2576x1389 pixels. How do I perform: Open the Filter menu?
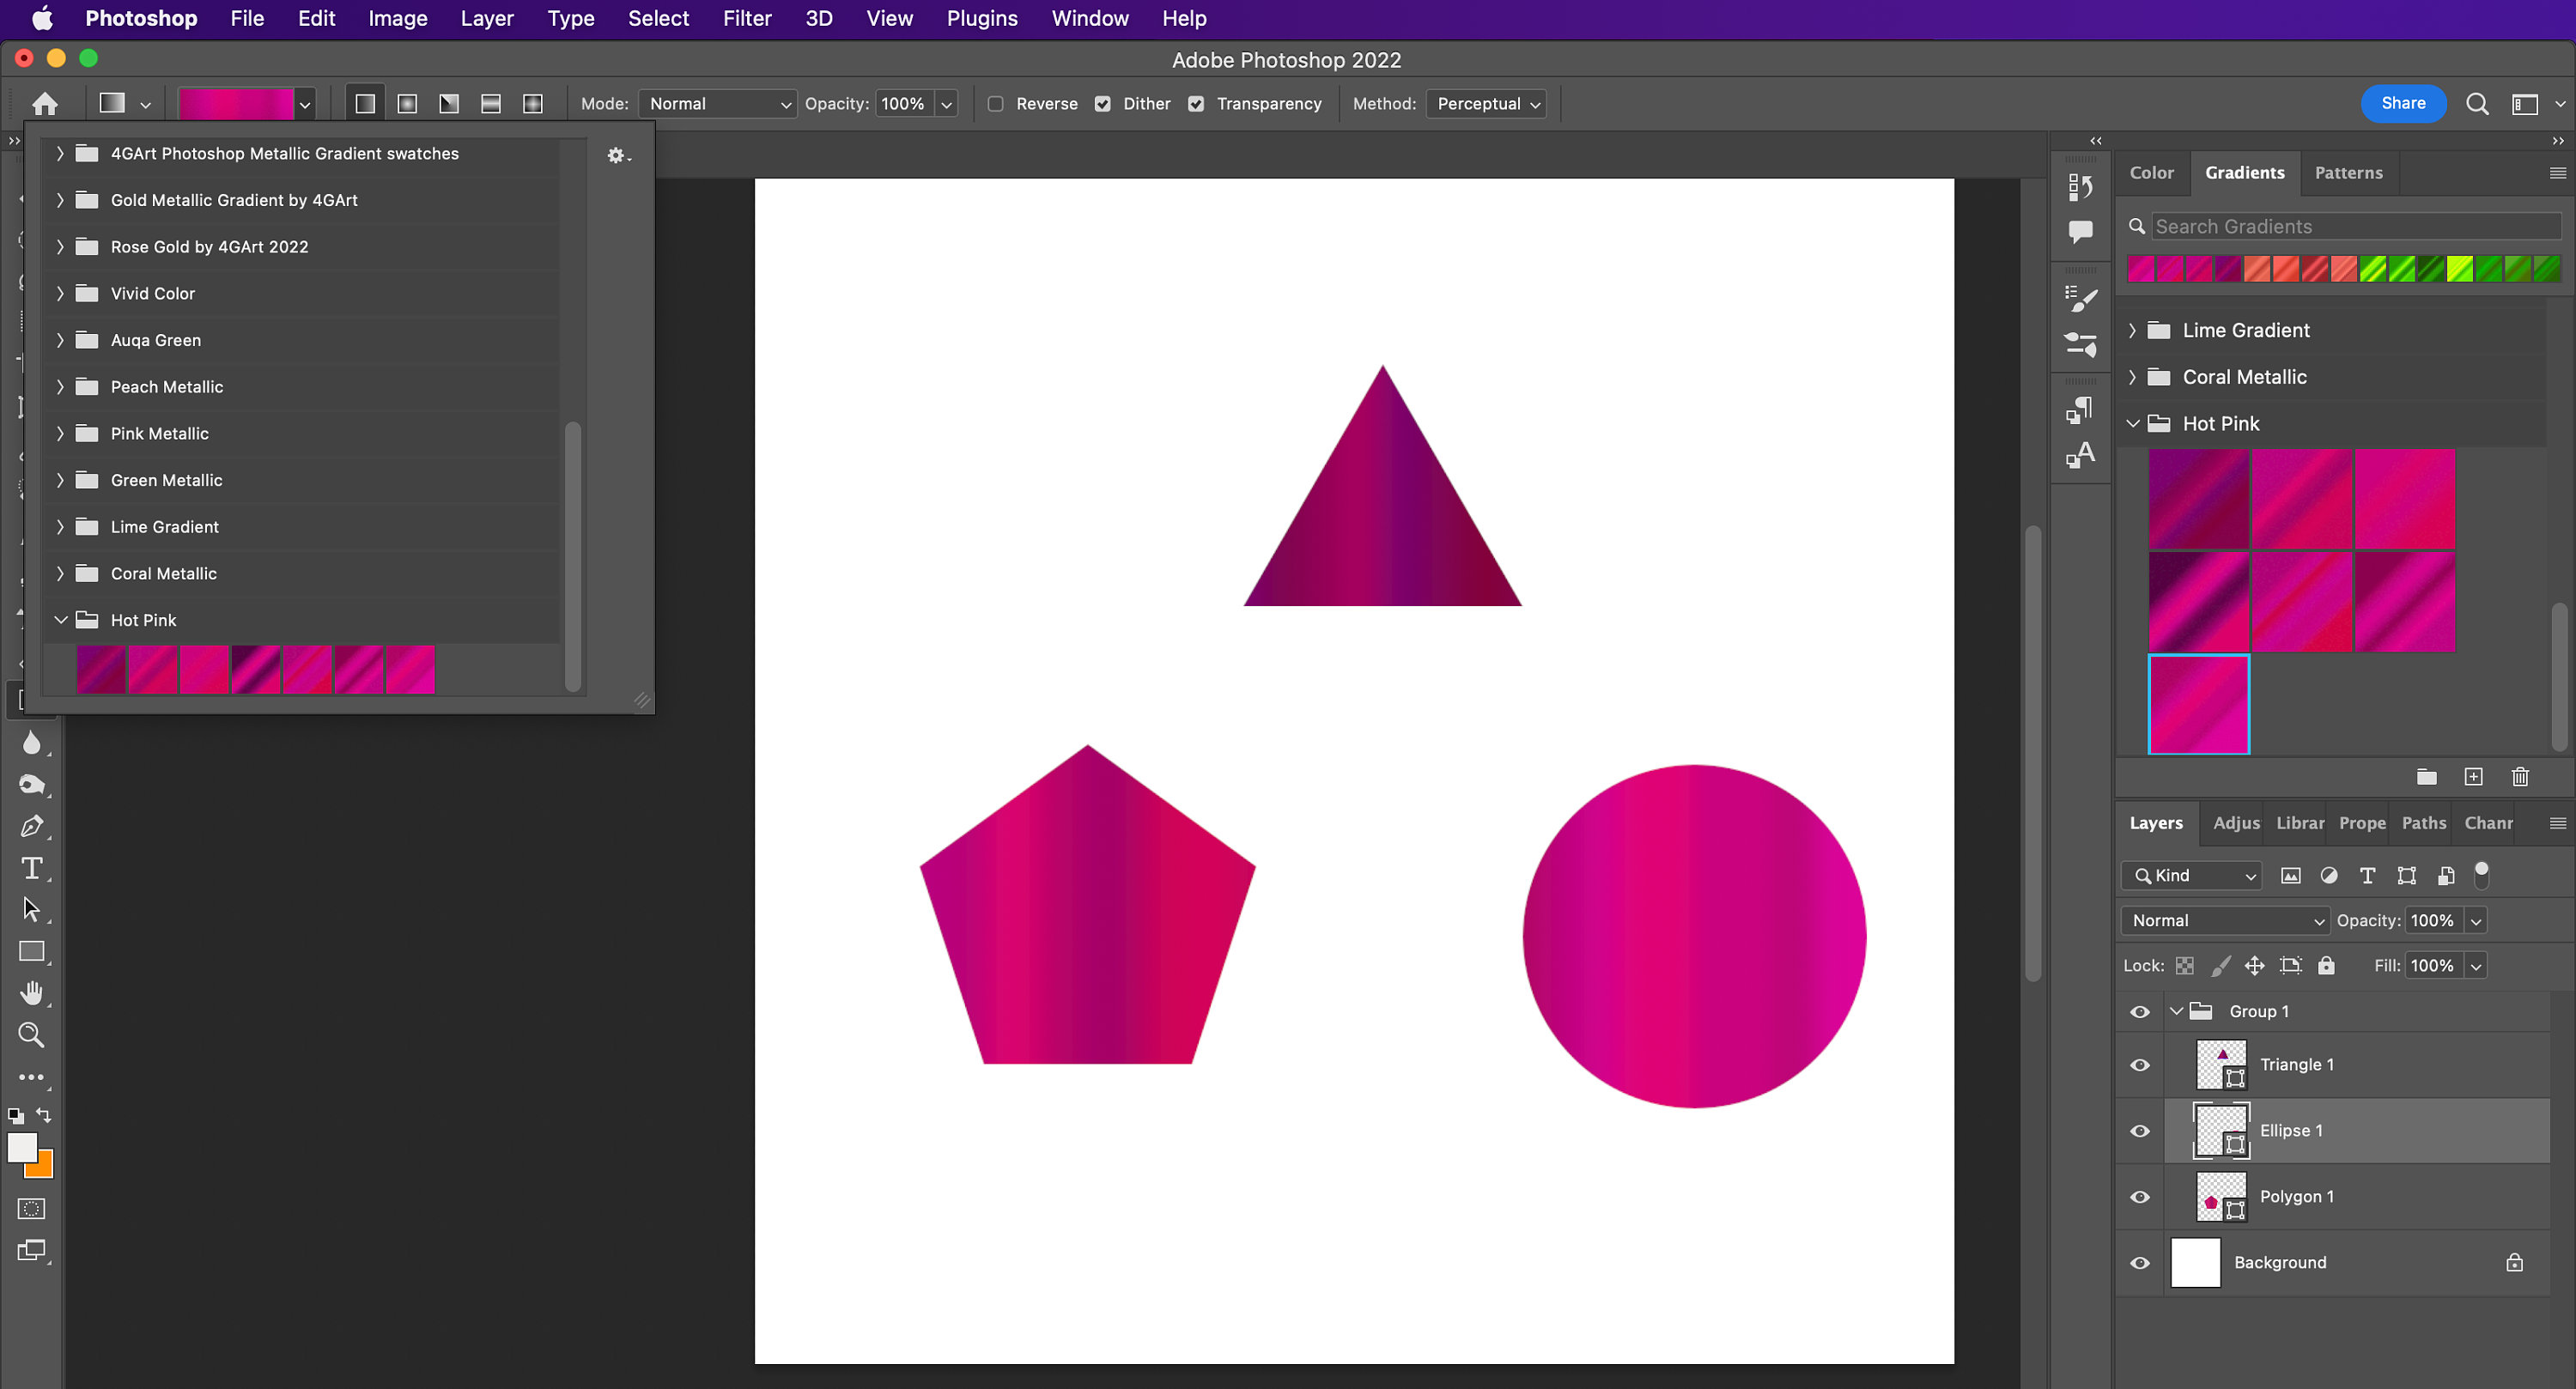point(747,18)
